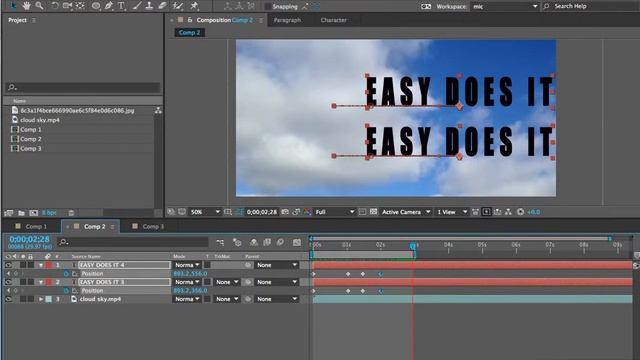Select the jpg file in Project panel
Screen dimensions: 640x360
pos(77,110)
